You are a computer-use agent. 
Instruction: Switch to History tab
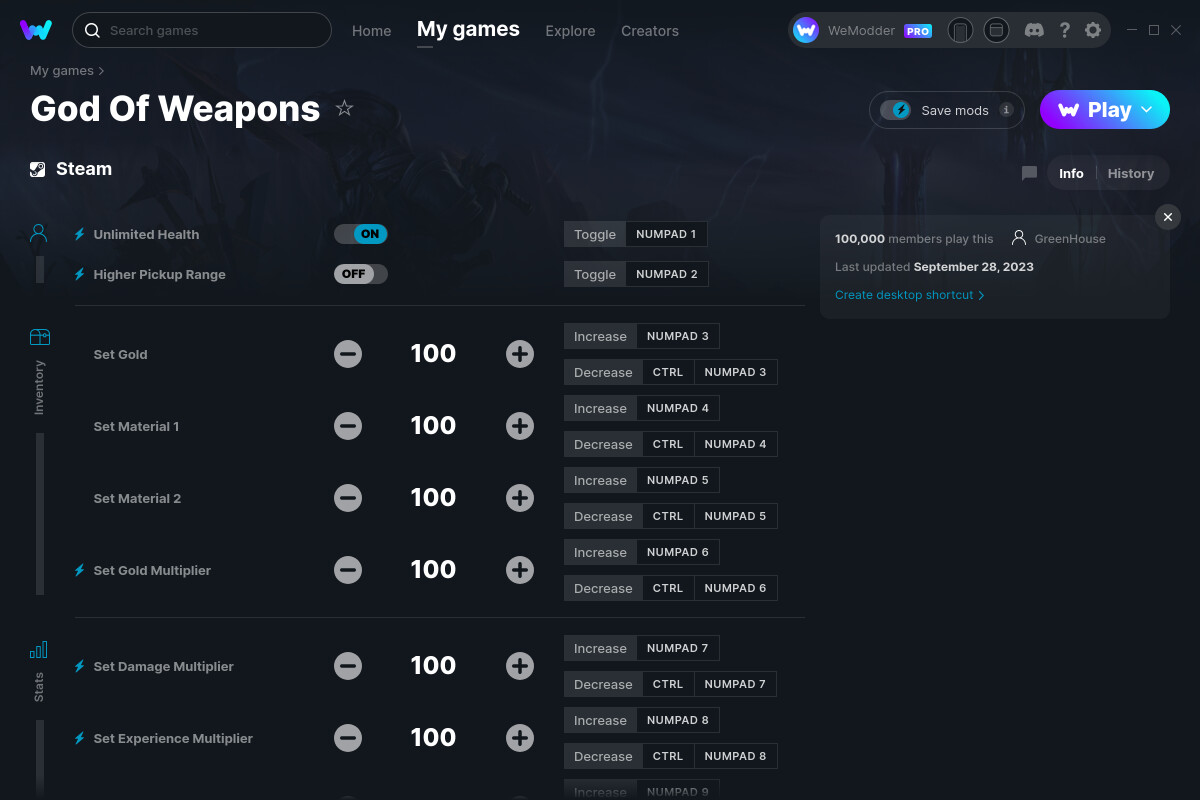coord(1131,173)
